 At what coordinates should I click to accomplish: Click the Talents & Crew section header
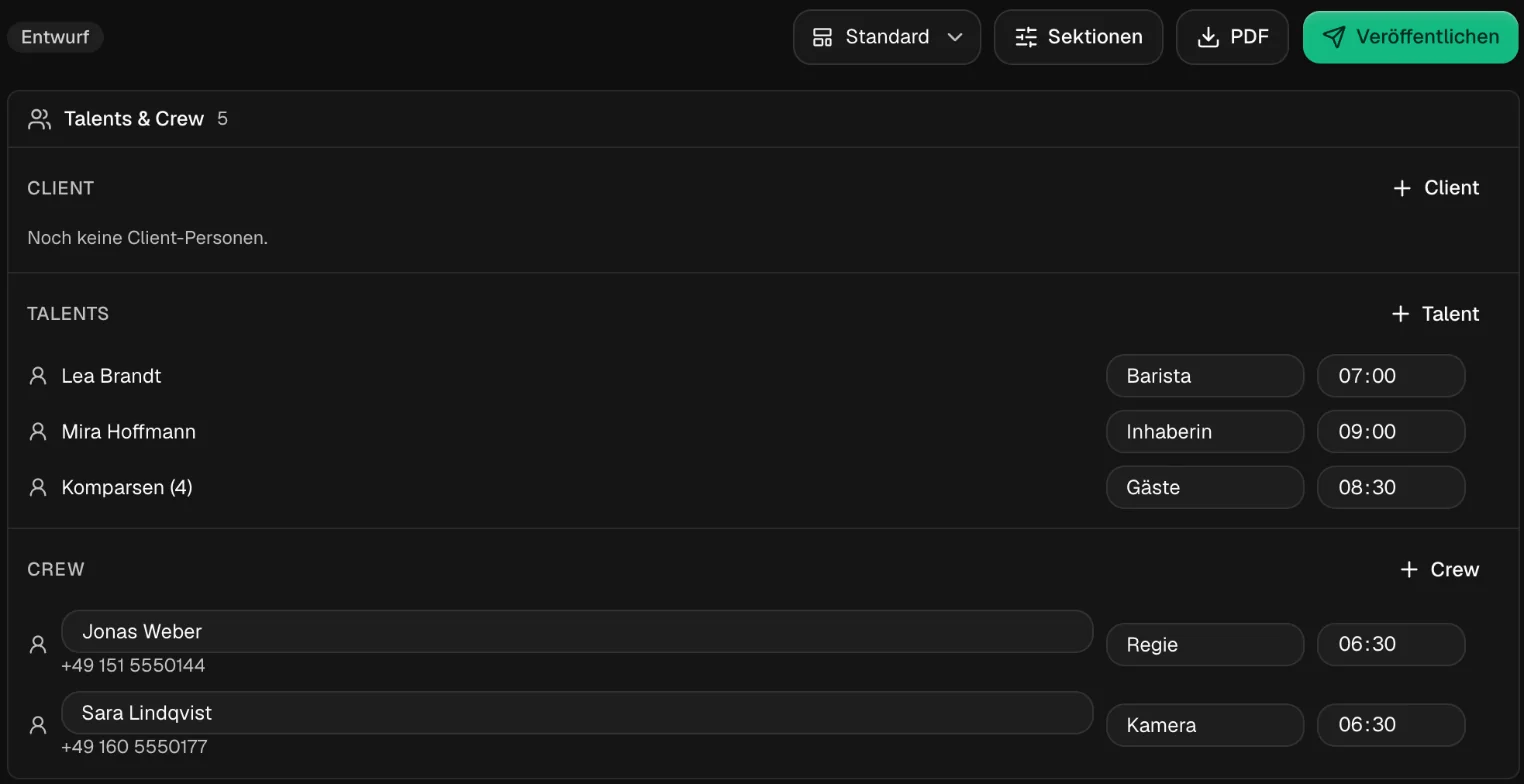click(763, 119)
